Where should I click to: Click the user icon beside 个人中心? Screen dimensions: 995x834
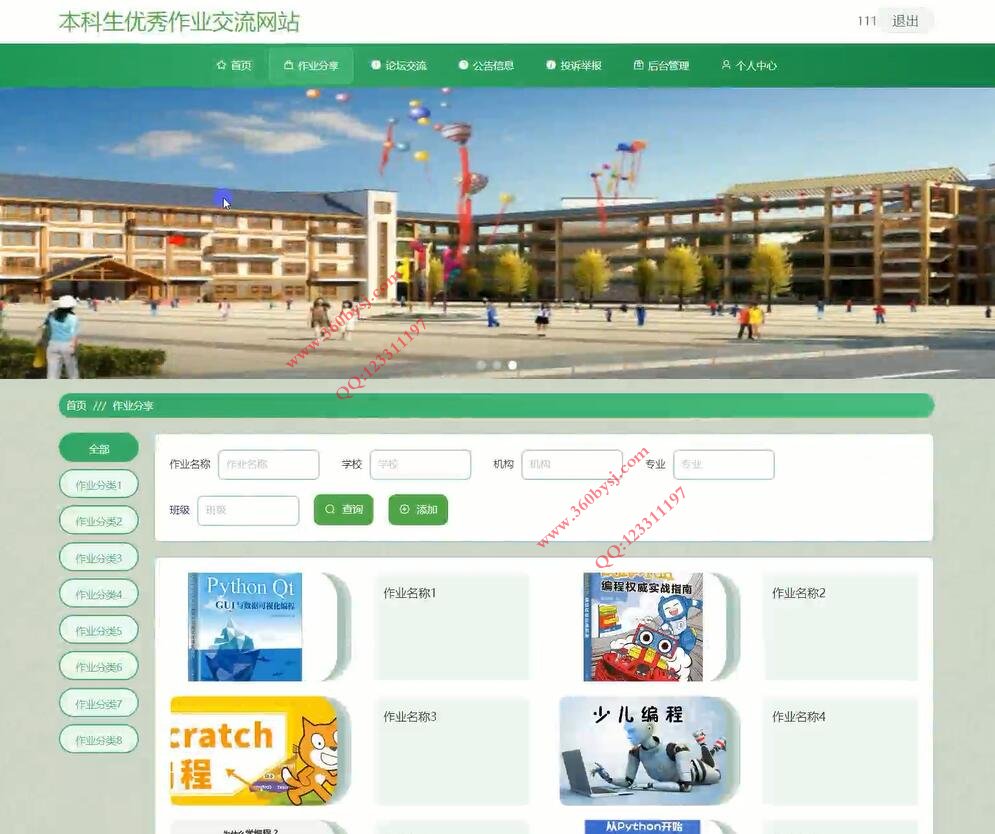726,65
